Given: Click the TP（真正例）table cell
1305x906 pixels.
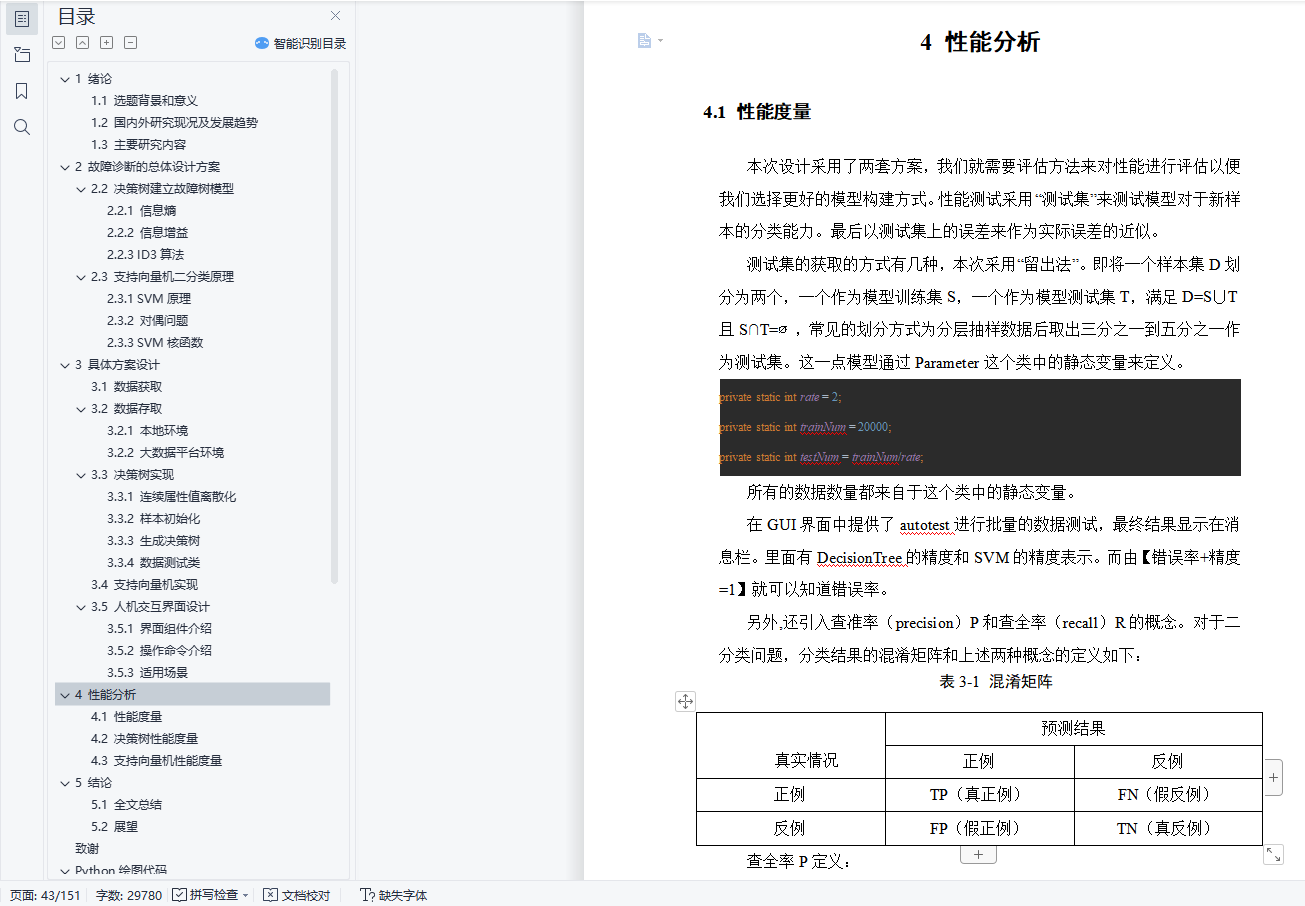Looking at the screenshot, I should click(979, 795).
